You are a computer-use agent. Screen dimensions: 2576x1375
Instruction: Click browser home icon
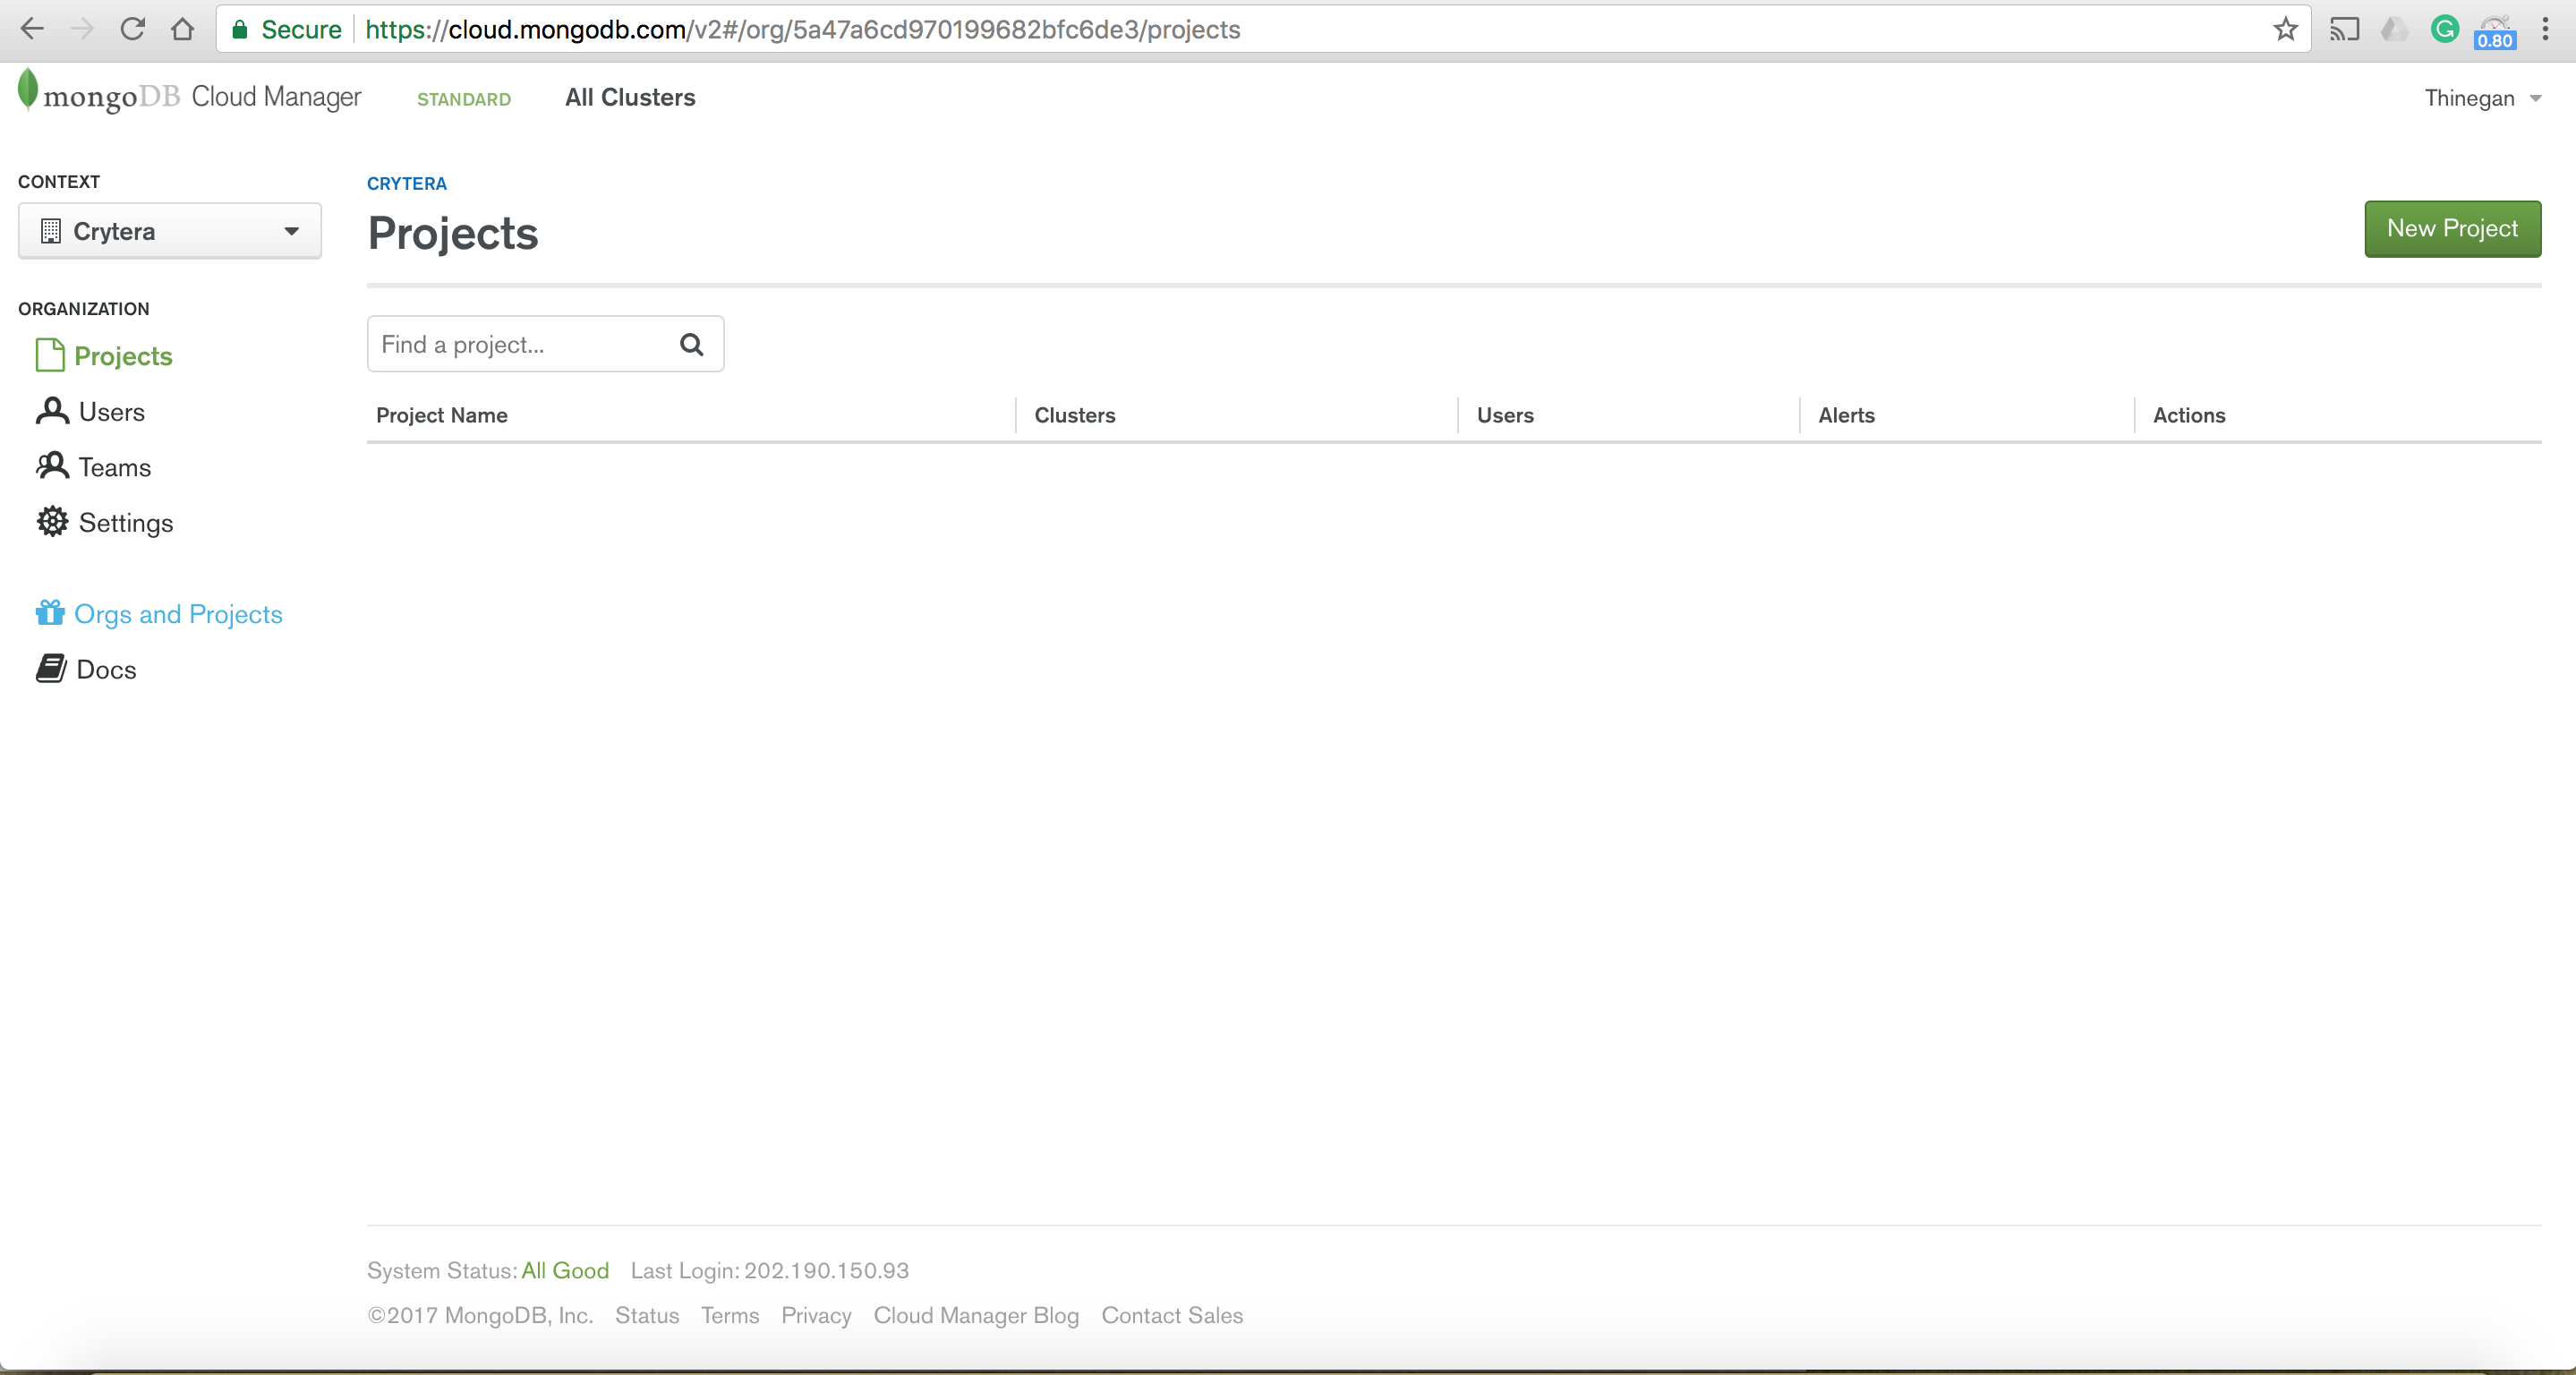pyautogui.click(x=182, y=29)
